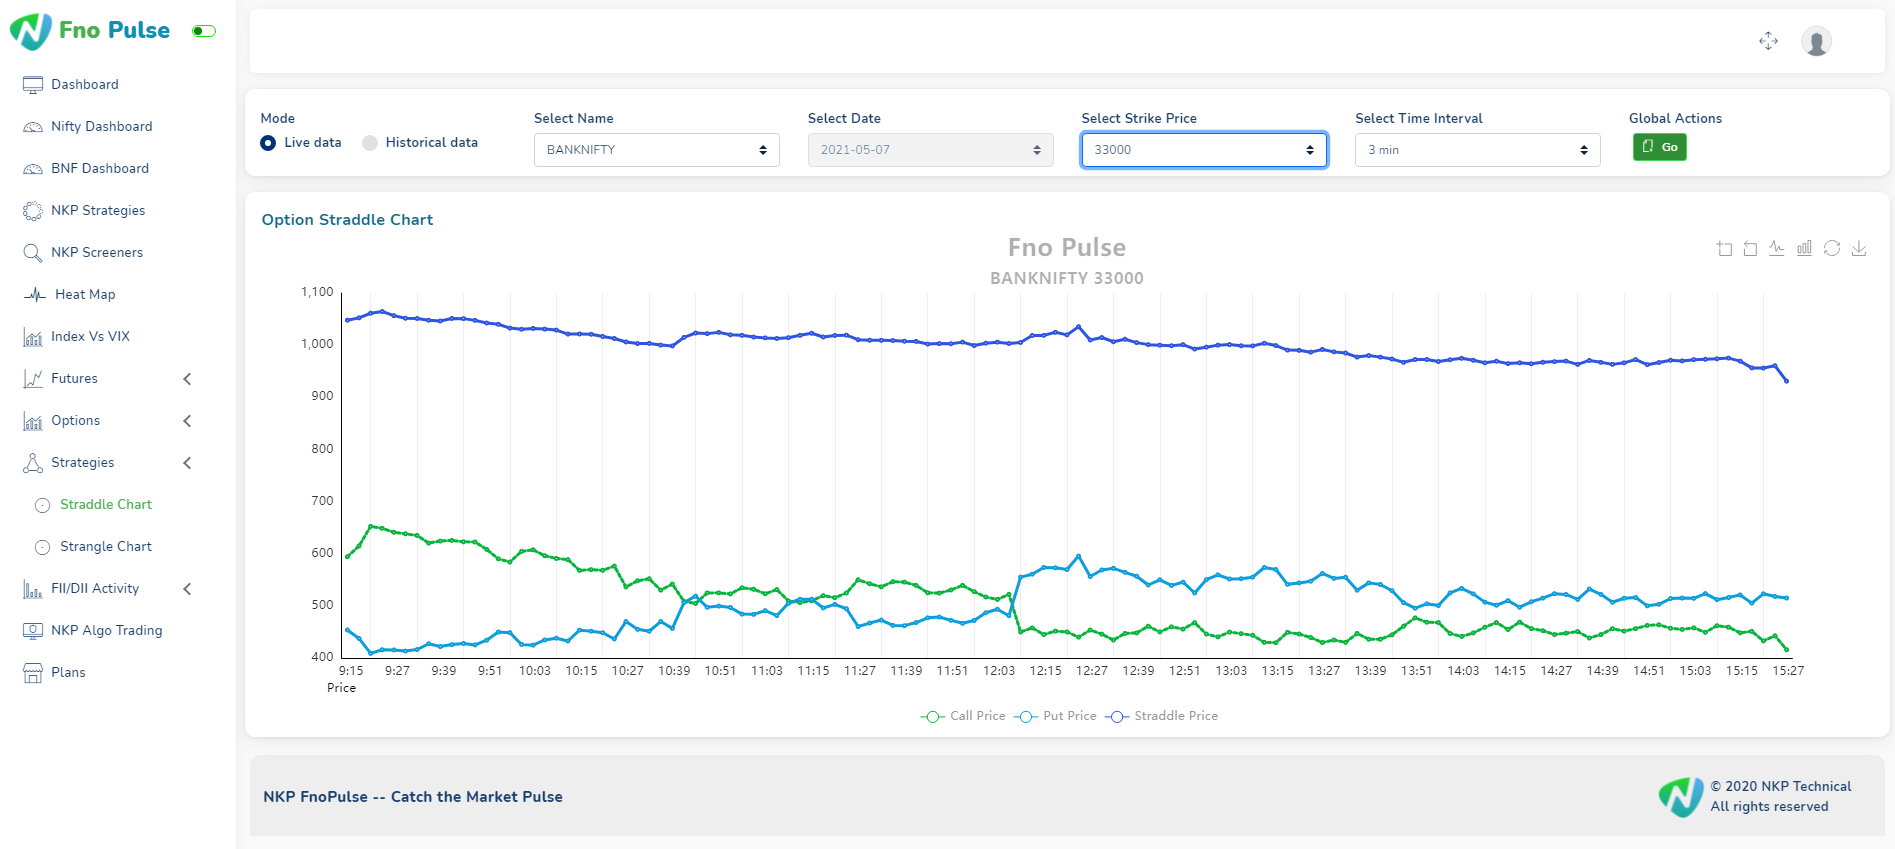The height and width of the screenshot is (849, 1895).
Task: Click the NKP Algo Trading icon
Action: tap(33, 631)
